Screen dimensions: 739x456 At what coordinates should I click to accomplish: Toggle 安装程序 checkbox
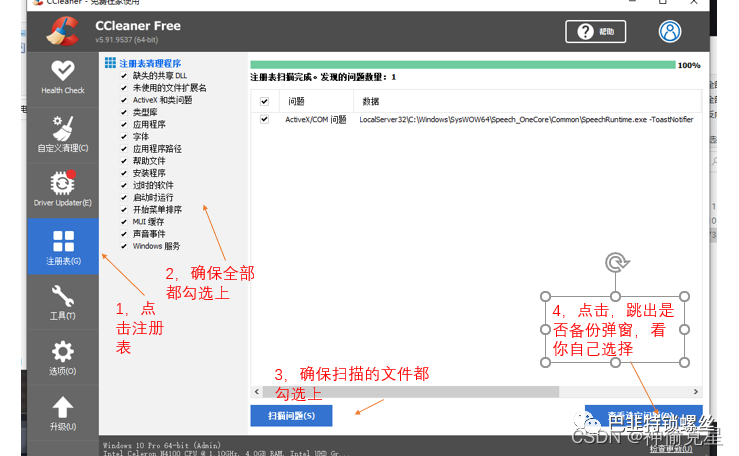124,173
